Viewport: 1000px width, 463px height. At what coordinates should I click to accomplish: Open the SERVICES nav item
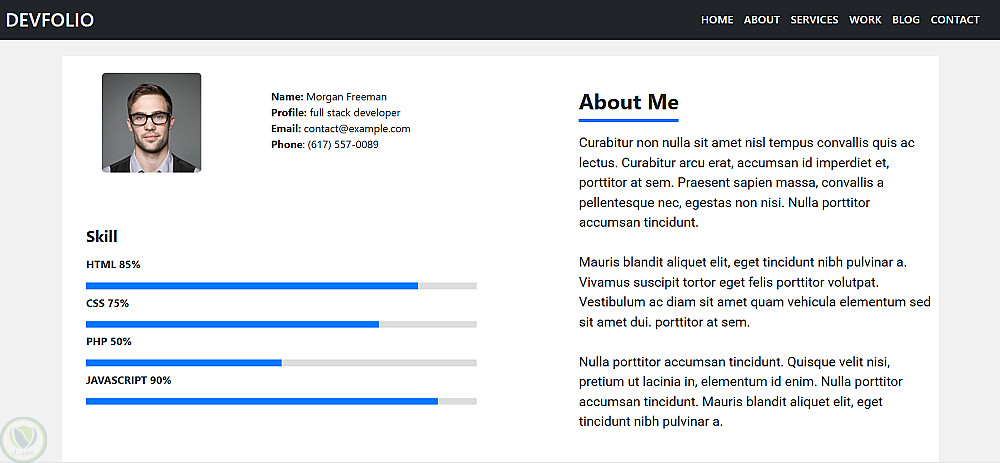pyautogui.click(x=814, y=20)
